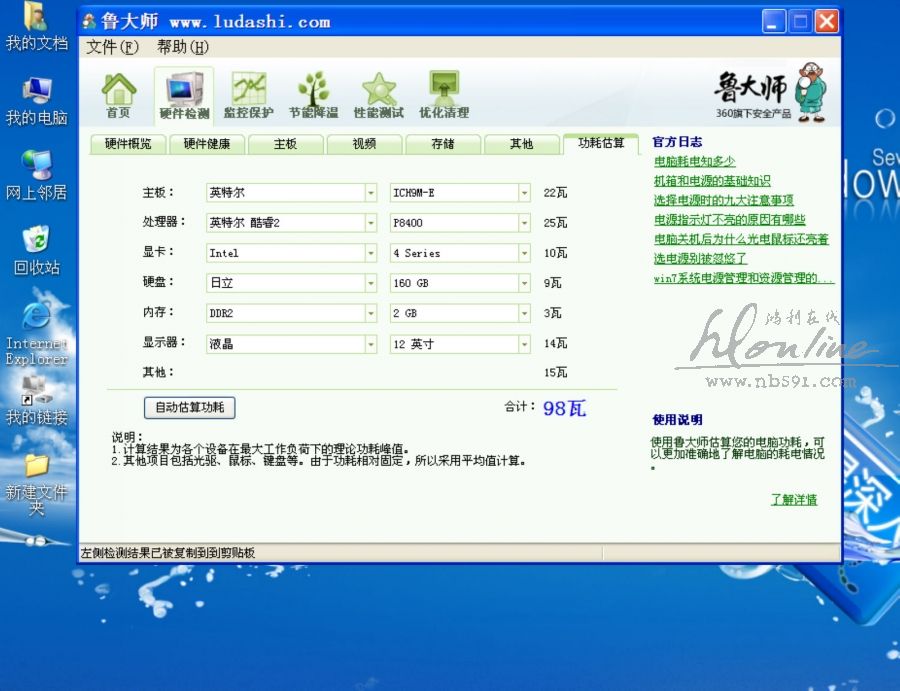
Task: Click the 节能降温 energy saving icon
Action: coord(313,96)
